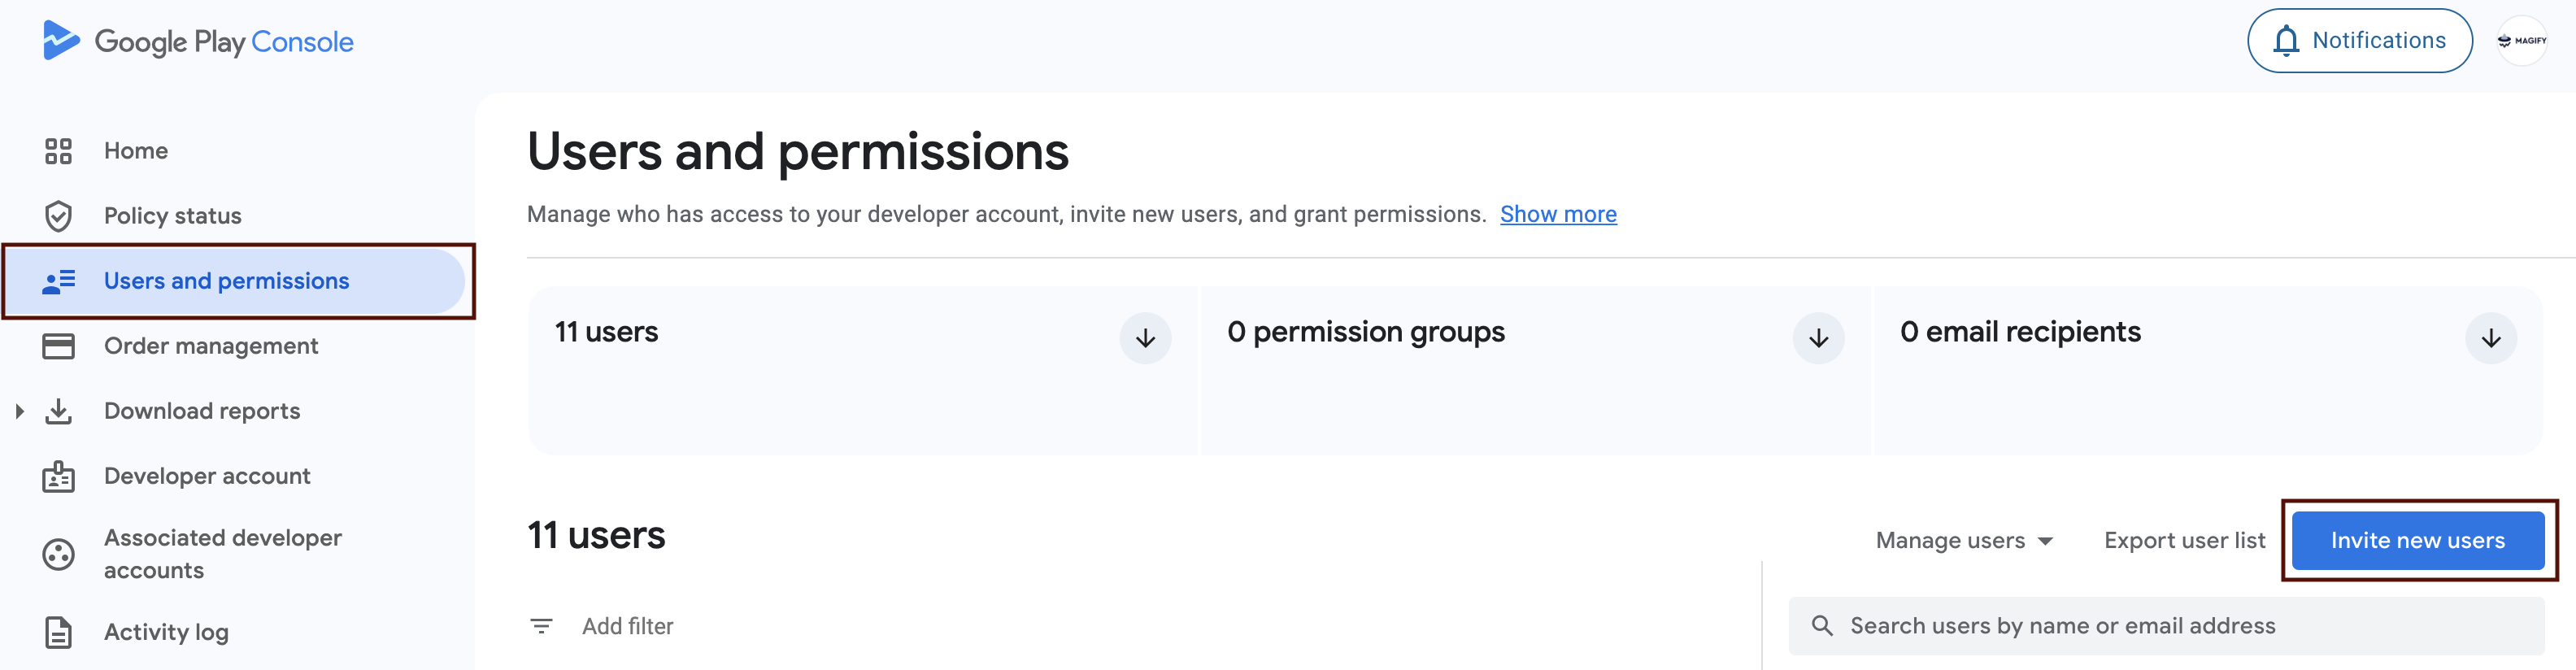Click the Home grid icon in sidebar
The height and width of the screenshot is (670, 2576).
(58, 150)
